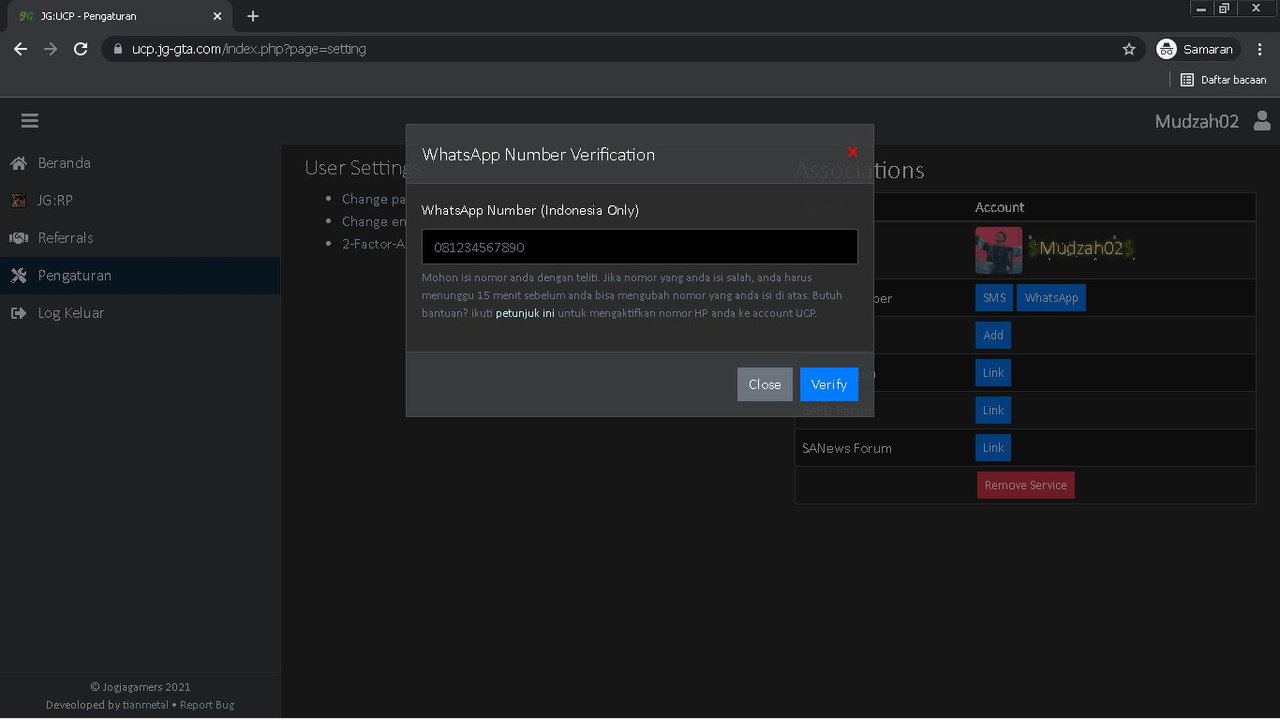Click the Link button for SANews Forum
The image size is (1280, 720).
(993, 448)
